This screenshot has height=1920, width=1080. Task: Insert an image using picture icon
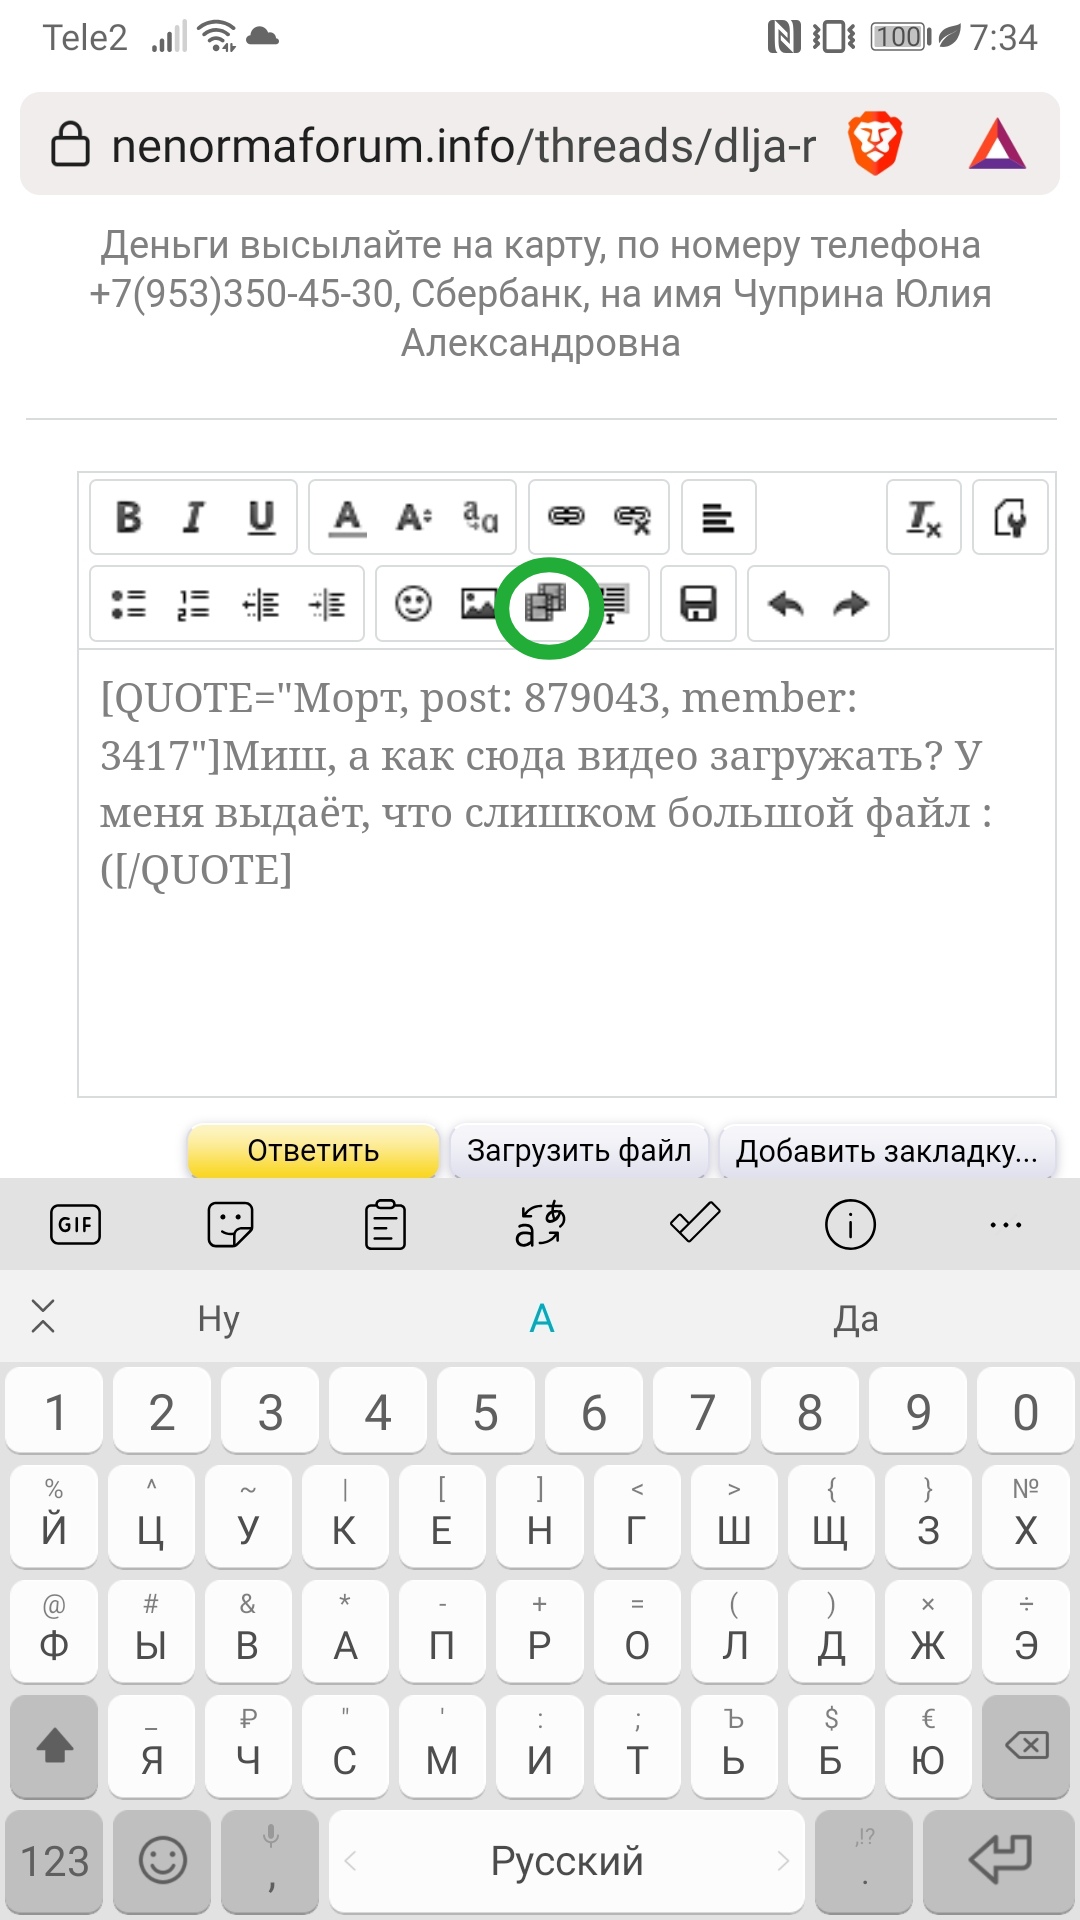pos(478,604)
